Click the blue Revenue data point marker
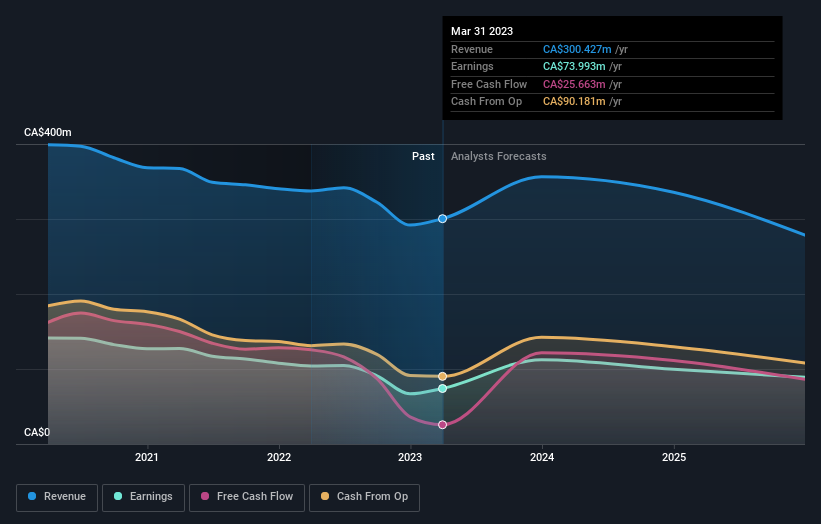The image size is (821, 524). pos(442,219)
